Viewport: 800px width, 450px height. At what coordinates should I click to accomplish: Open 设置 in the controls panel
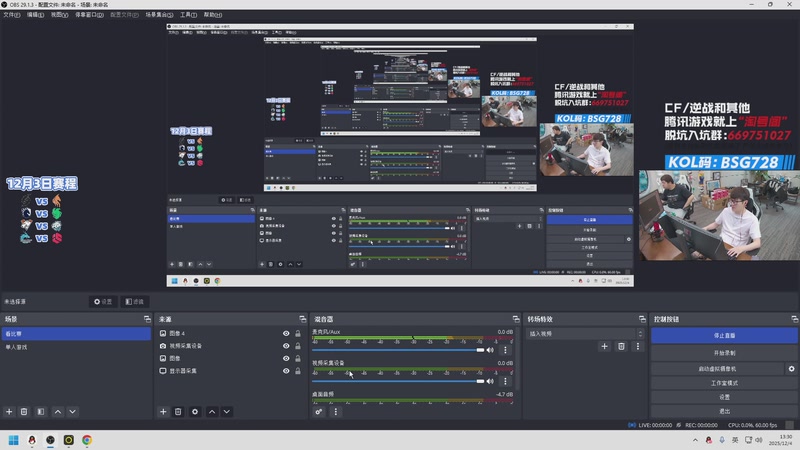[724, 397]
